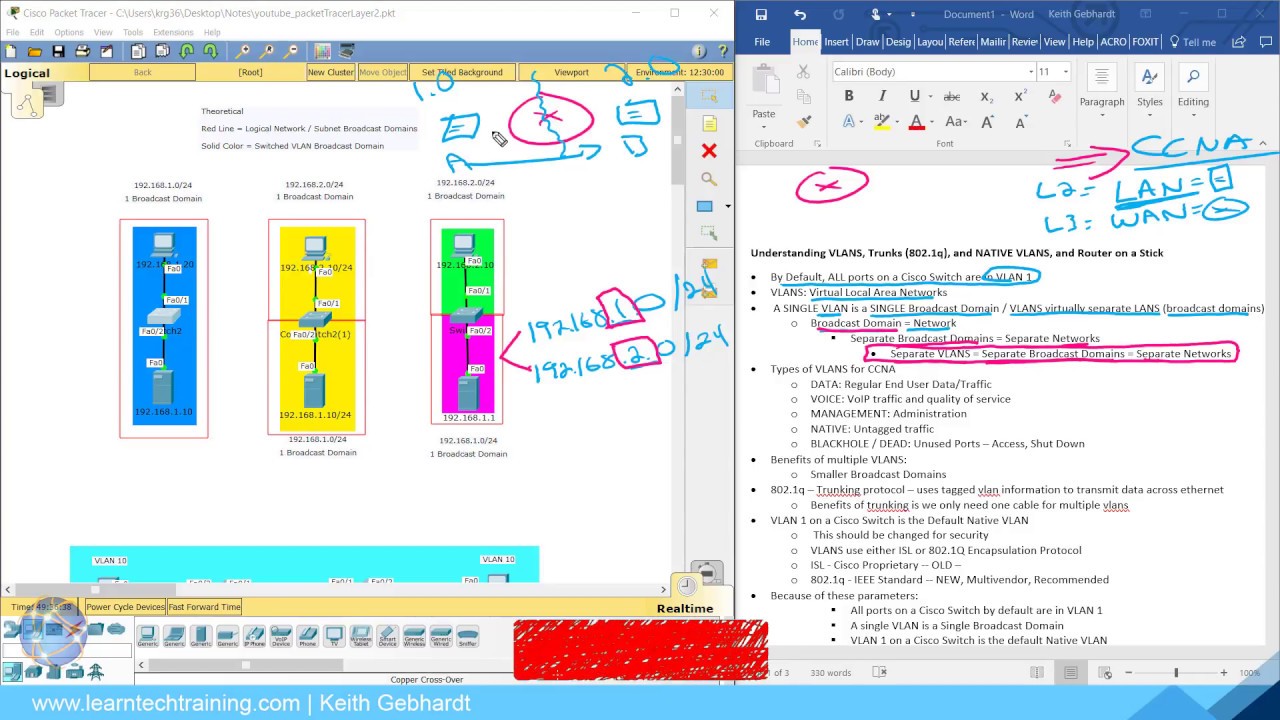Click Word Undo arrow icon
The image size is (1280, 720).
799,14
